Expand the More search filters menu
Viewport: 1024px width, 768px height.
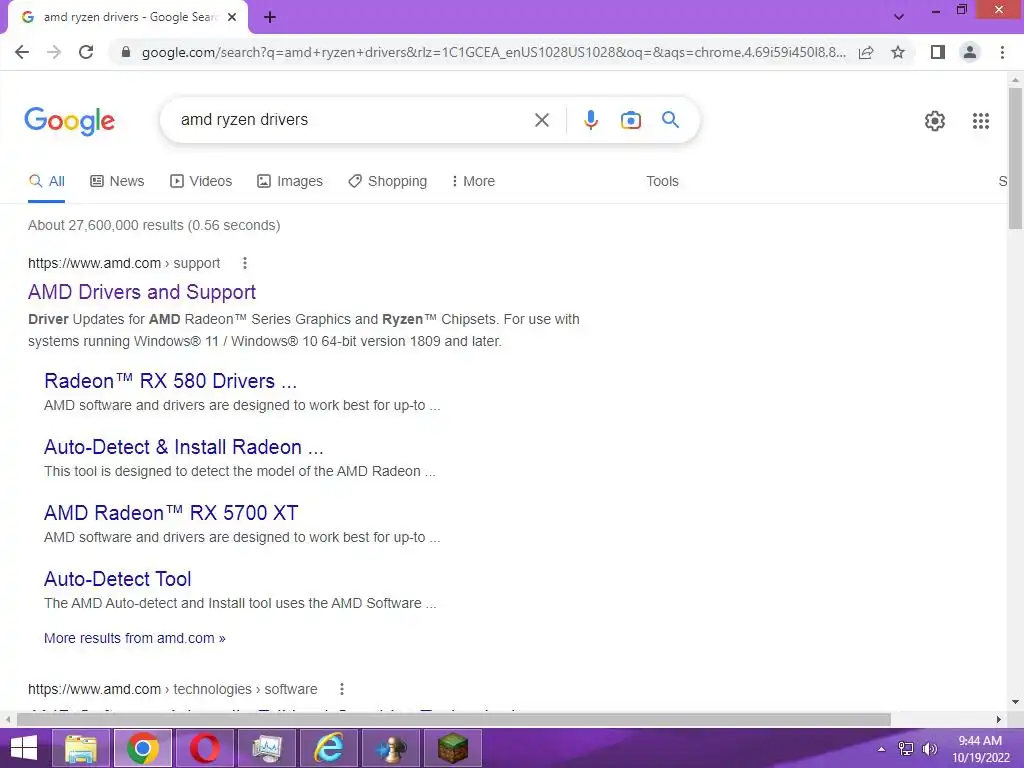[473, 182]
